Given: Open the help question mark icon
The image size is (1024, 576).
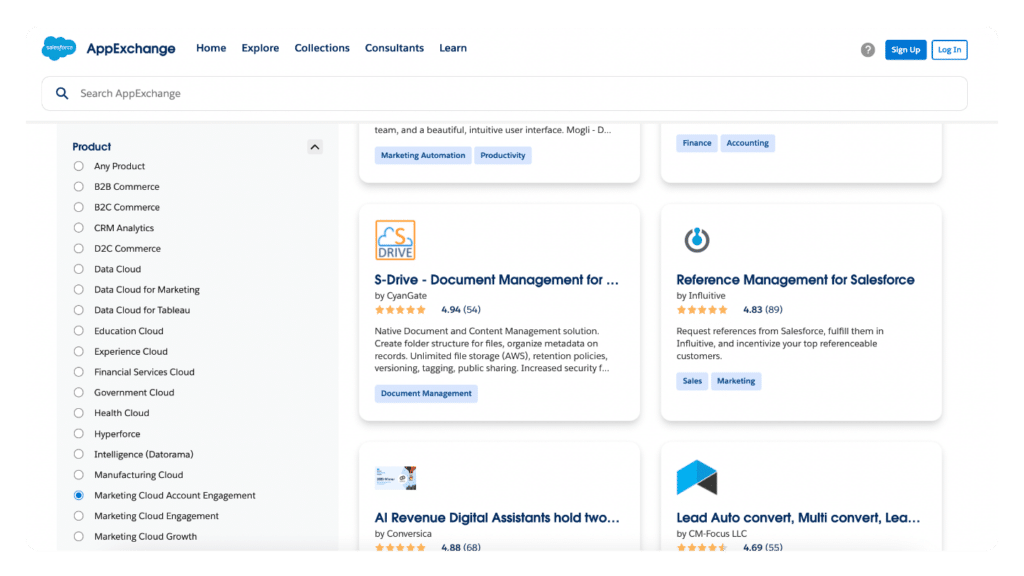Looking at the screenshot, I should (x=867, y=49).
